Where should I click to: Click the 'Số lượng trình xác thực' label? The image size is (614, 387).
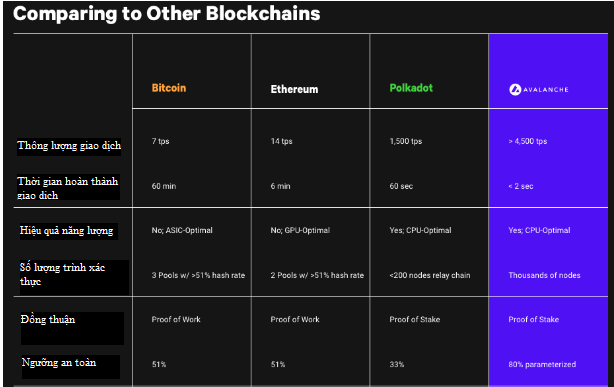tap(62, 274)
